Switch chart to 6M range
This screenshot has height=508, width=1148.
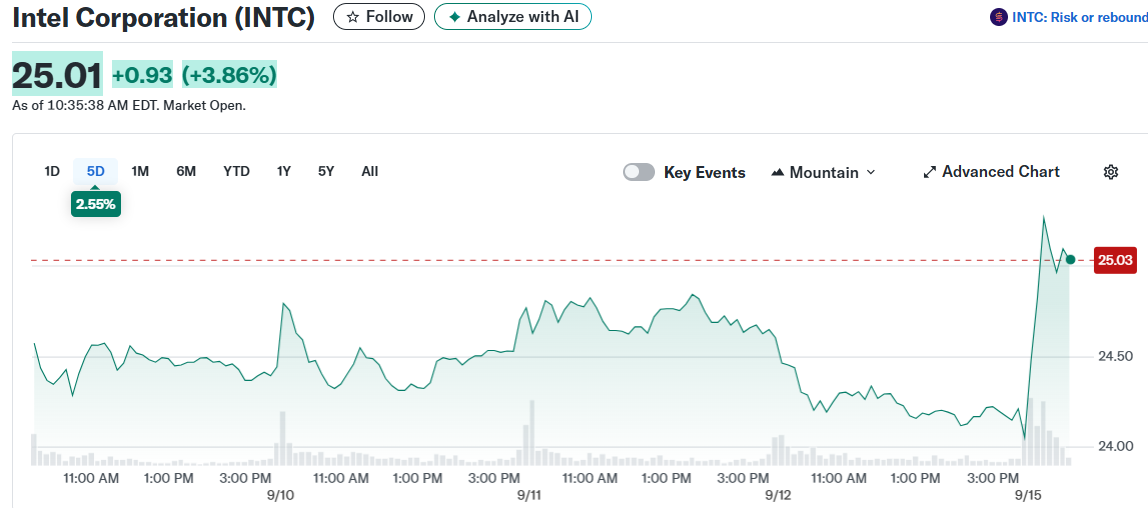click(186, 172)
